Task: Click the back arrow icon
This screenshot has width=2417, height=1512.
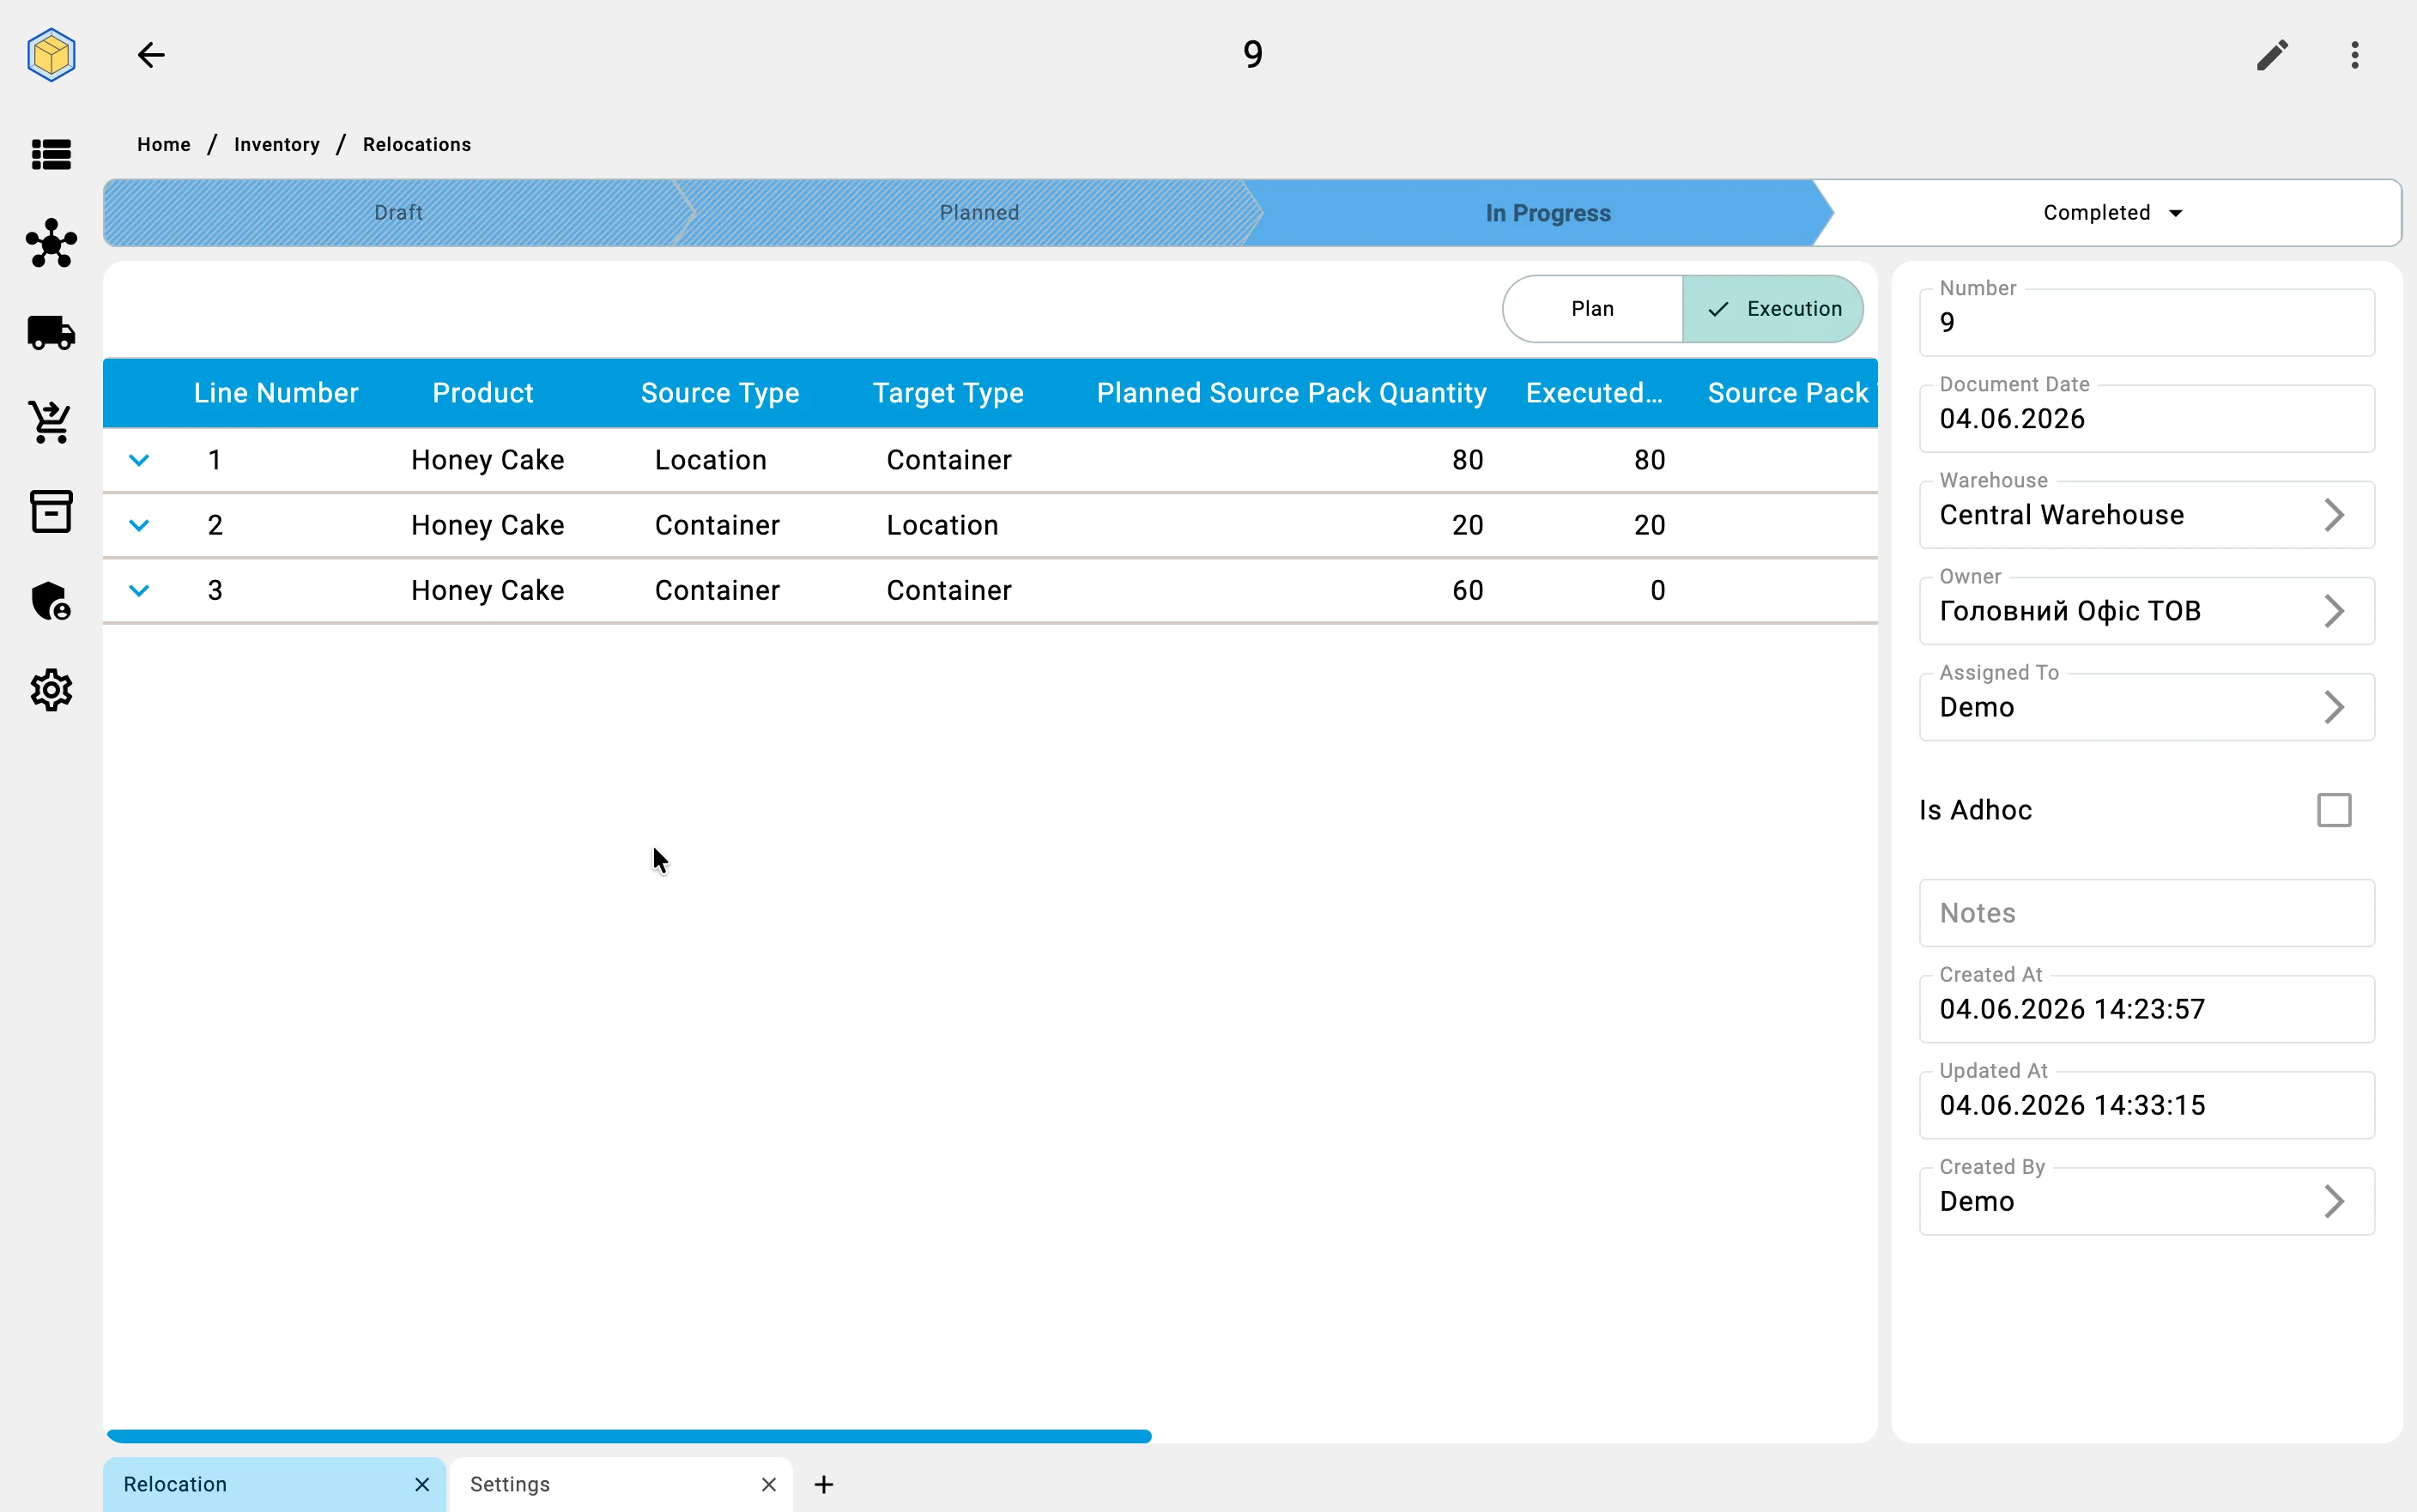Action: pyautogui.click(x=151, y=54)
